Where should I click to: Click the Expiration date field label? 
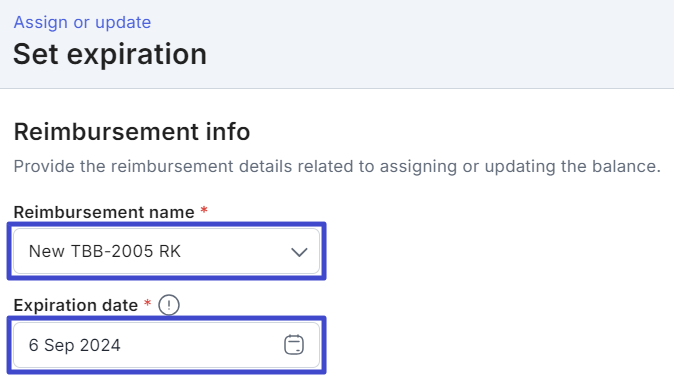coord(76,305)
